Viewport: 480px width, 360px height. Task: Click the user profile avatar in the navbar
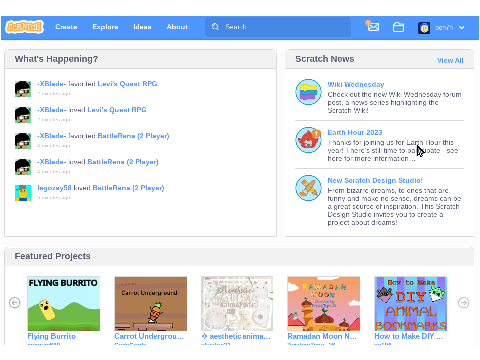click(x=424, y=28)
